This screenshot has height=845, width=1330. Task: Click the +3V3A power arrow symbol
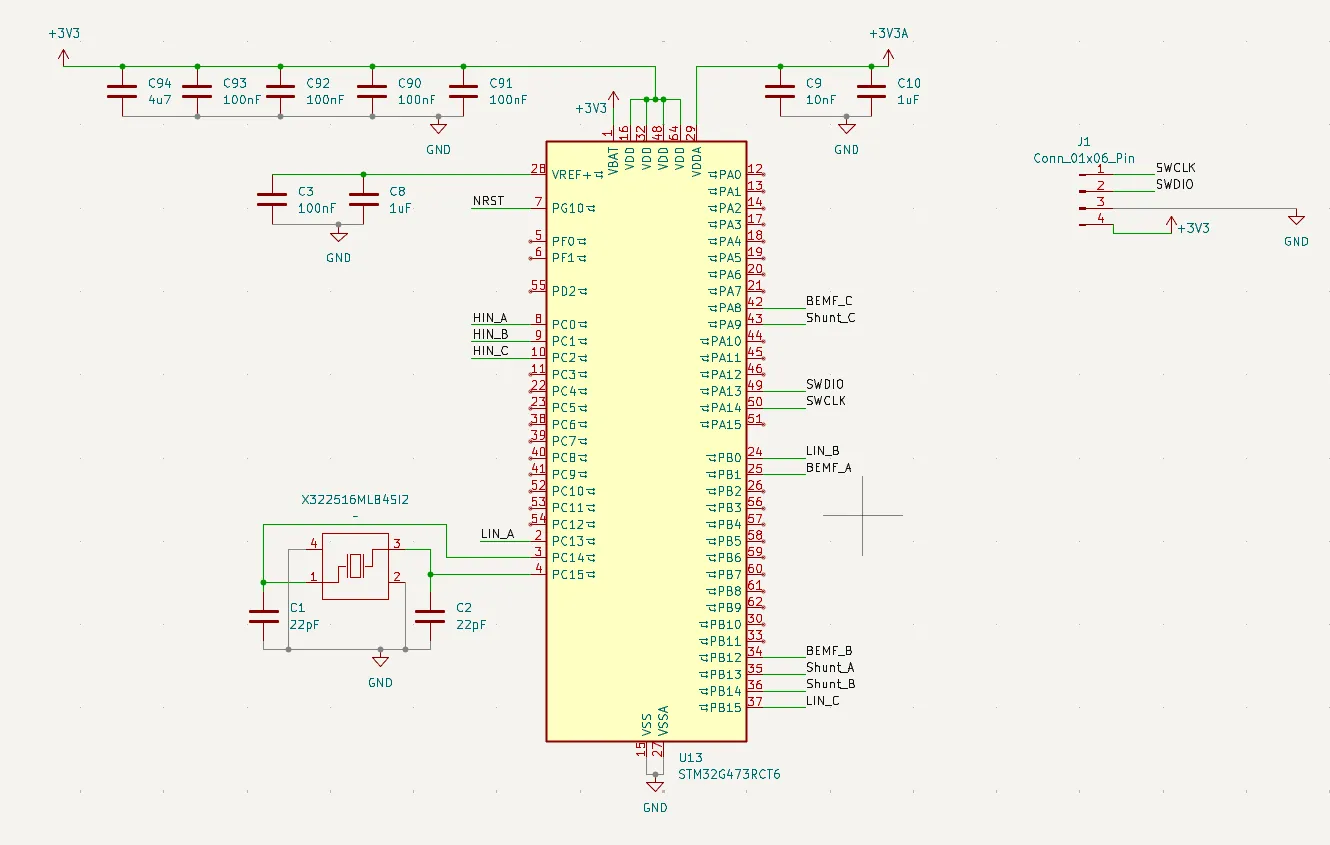pos(888,56)
